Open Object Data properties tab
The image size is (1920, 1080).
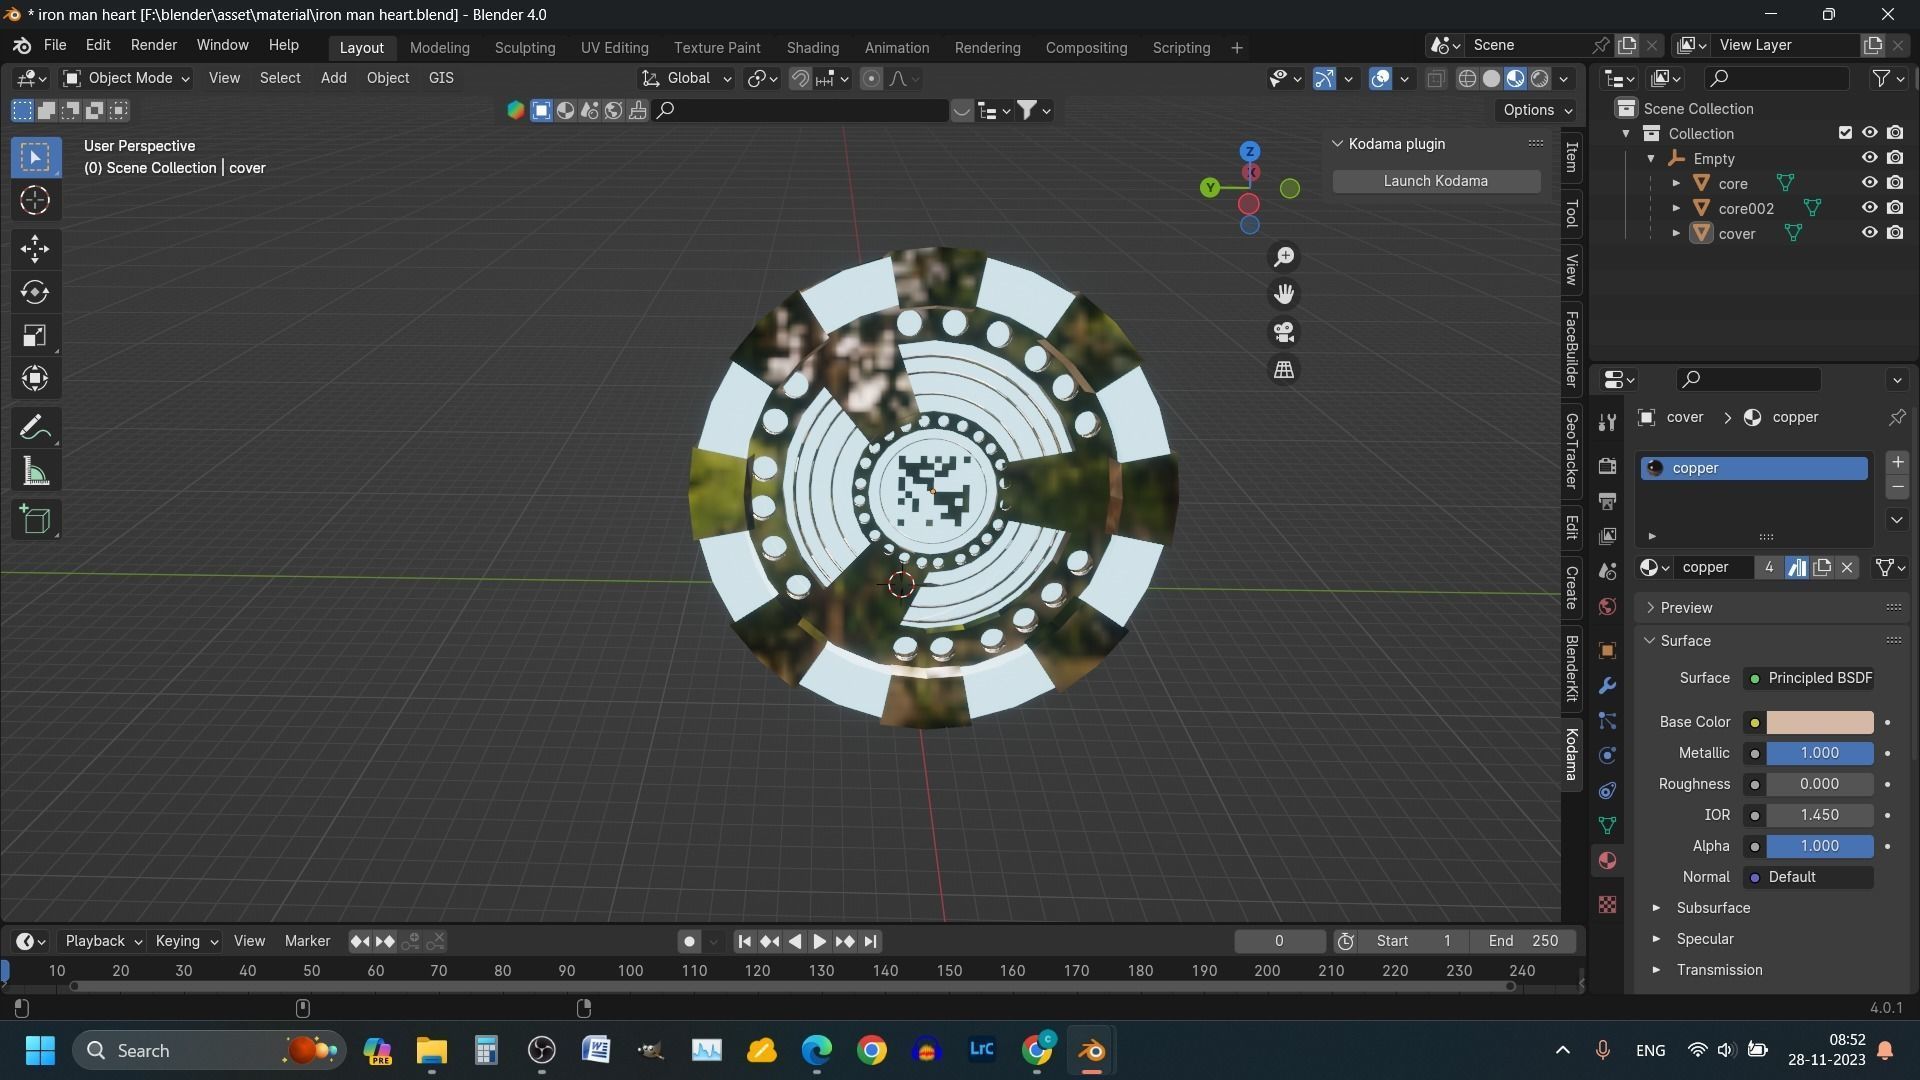pyautogui.click(x=1607, y=826)
